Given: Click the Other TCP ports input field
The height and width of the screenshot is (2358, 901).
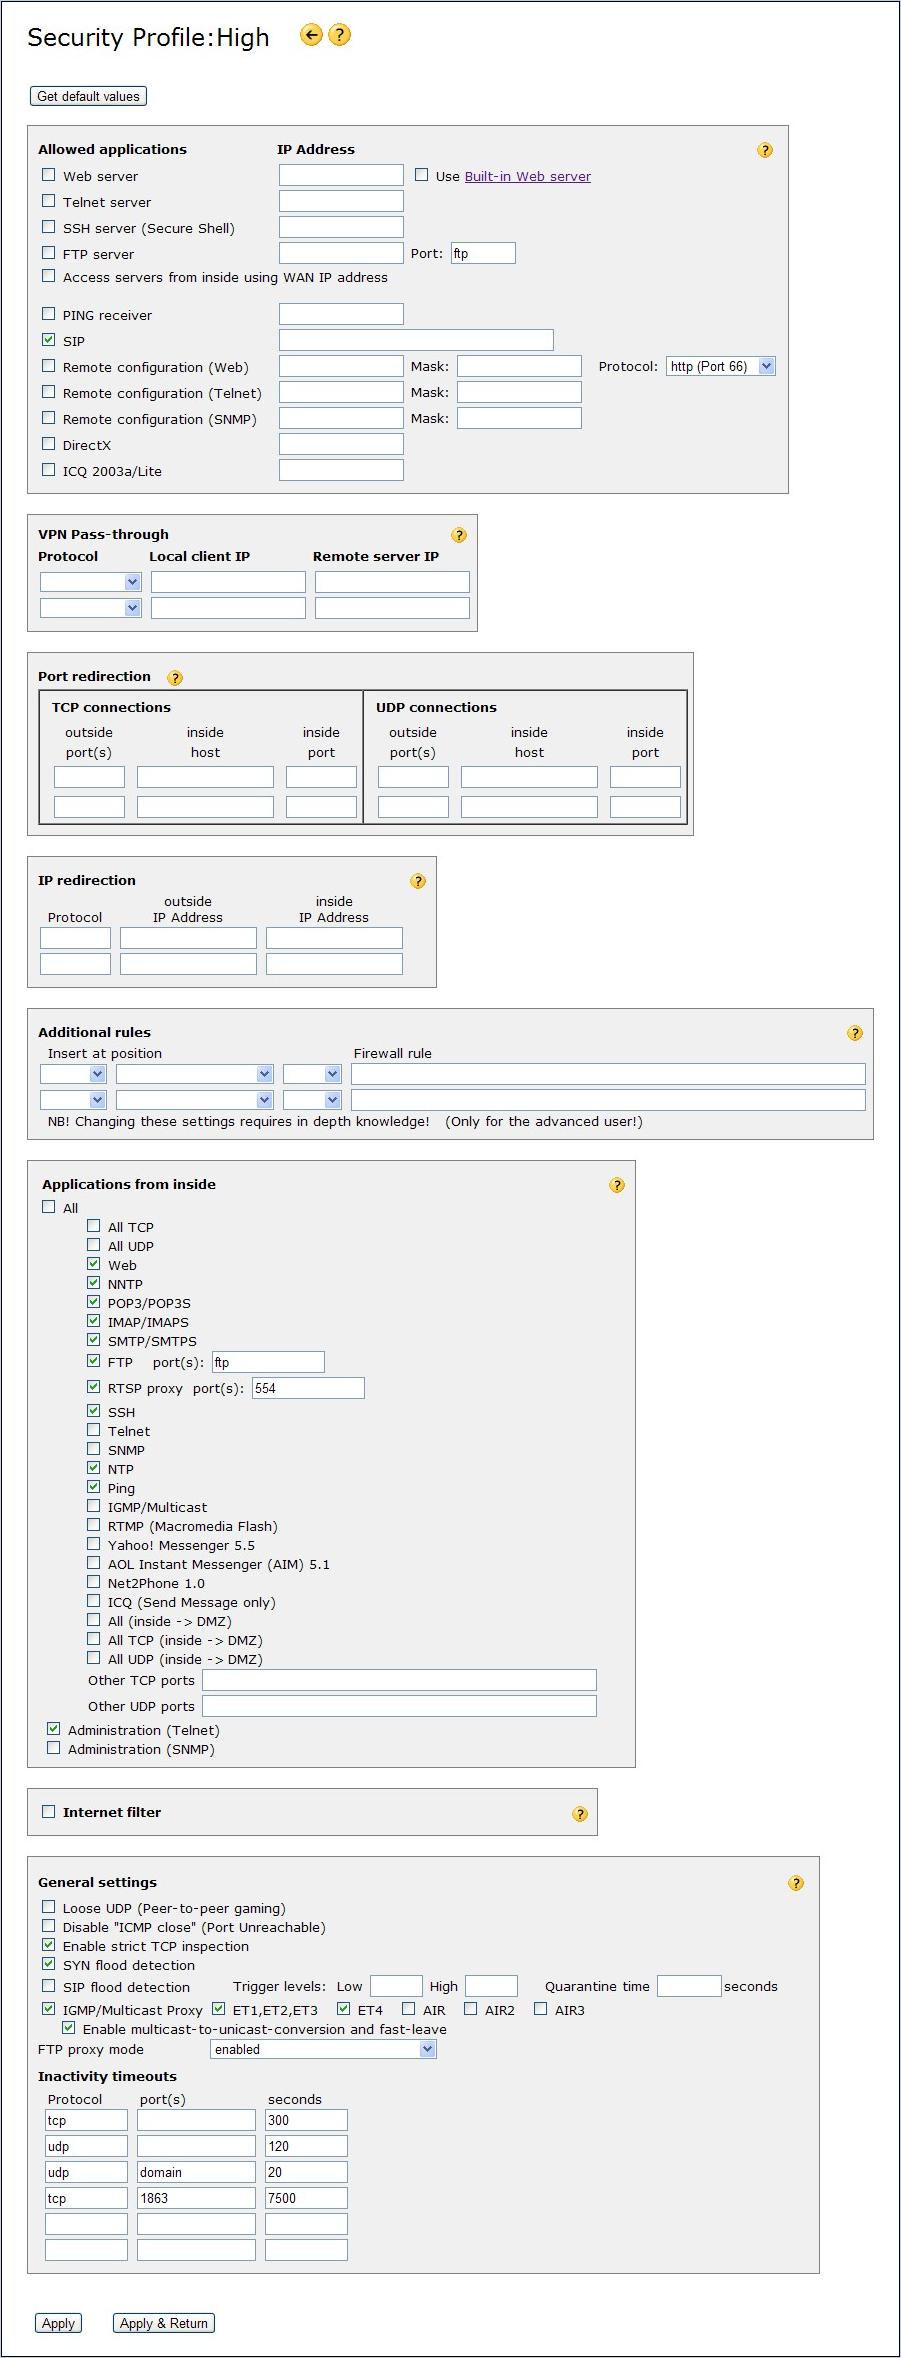Looking at the screenshot, I should tap(399, 1680).
